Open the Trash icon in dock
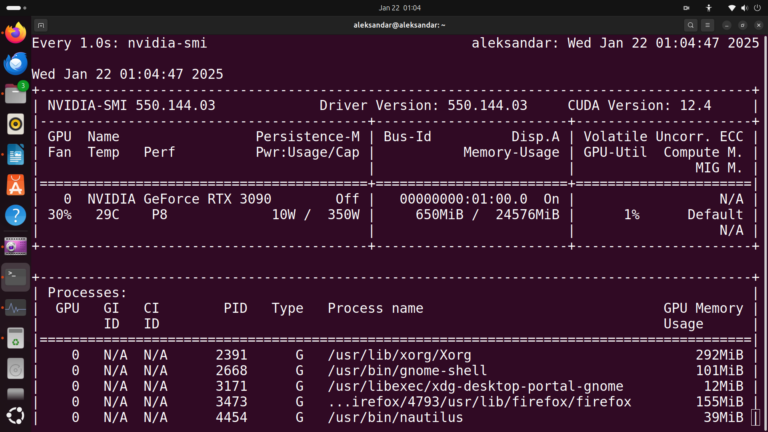768x432 pixels. [x=16, y=338]
